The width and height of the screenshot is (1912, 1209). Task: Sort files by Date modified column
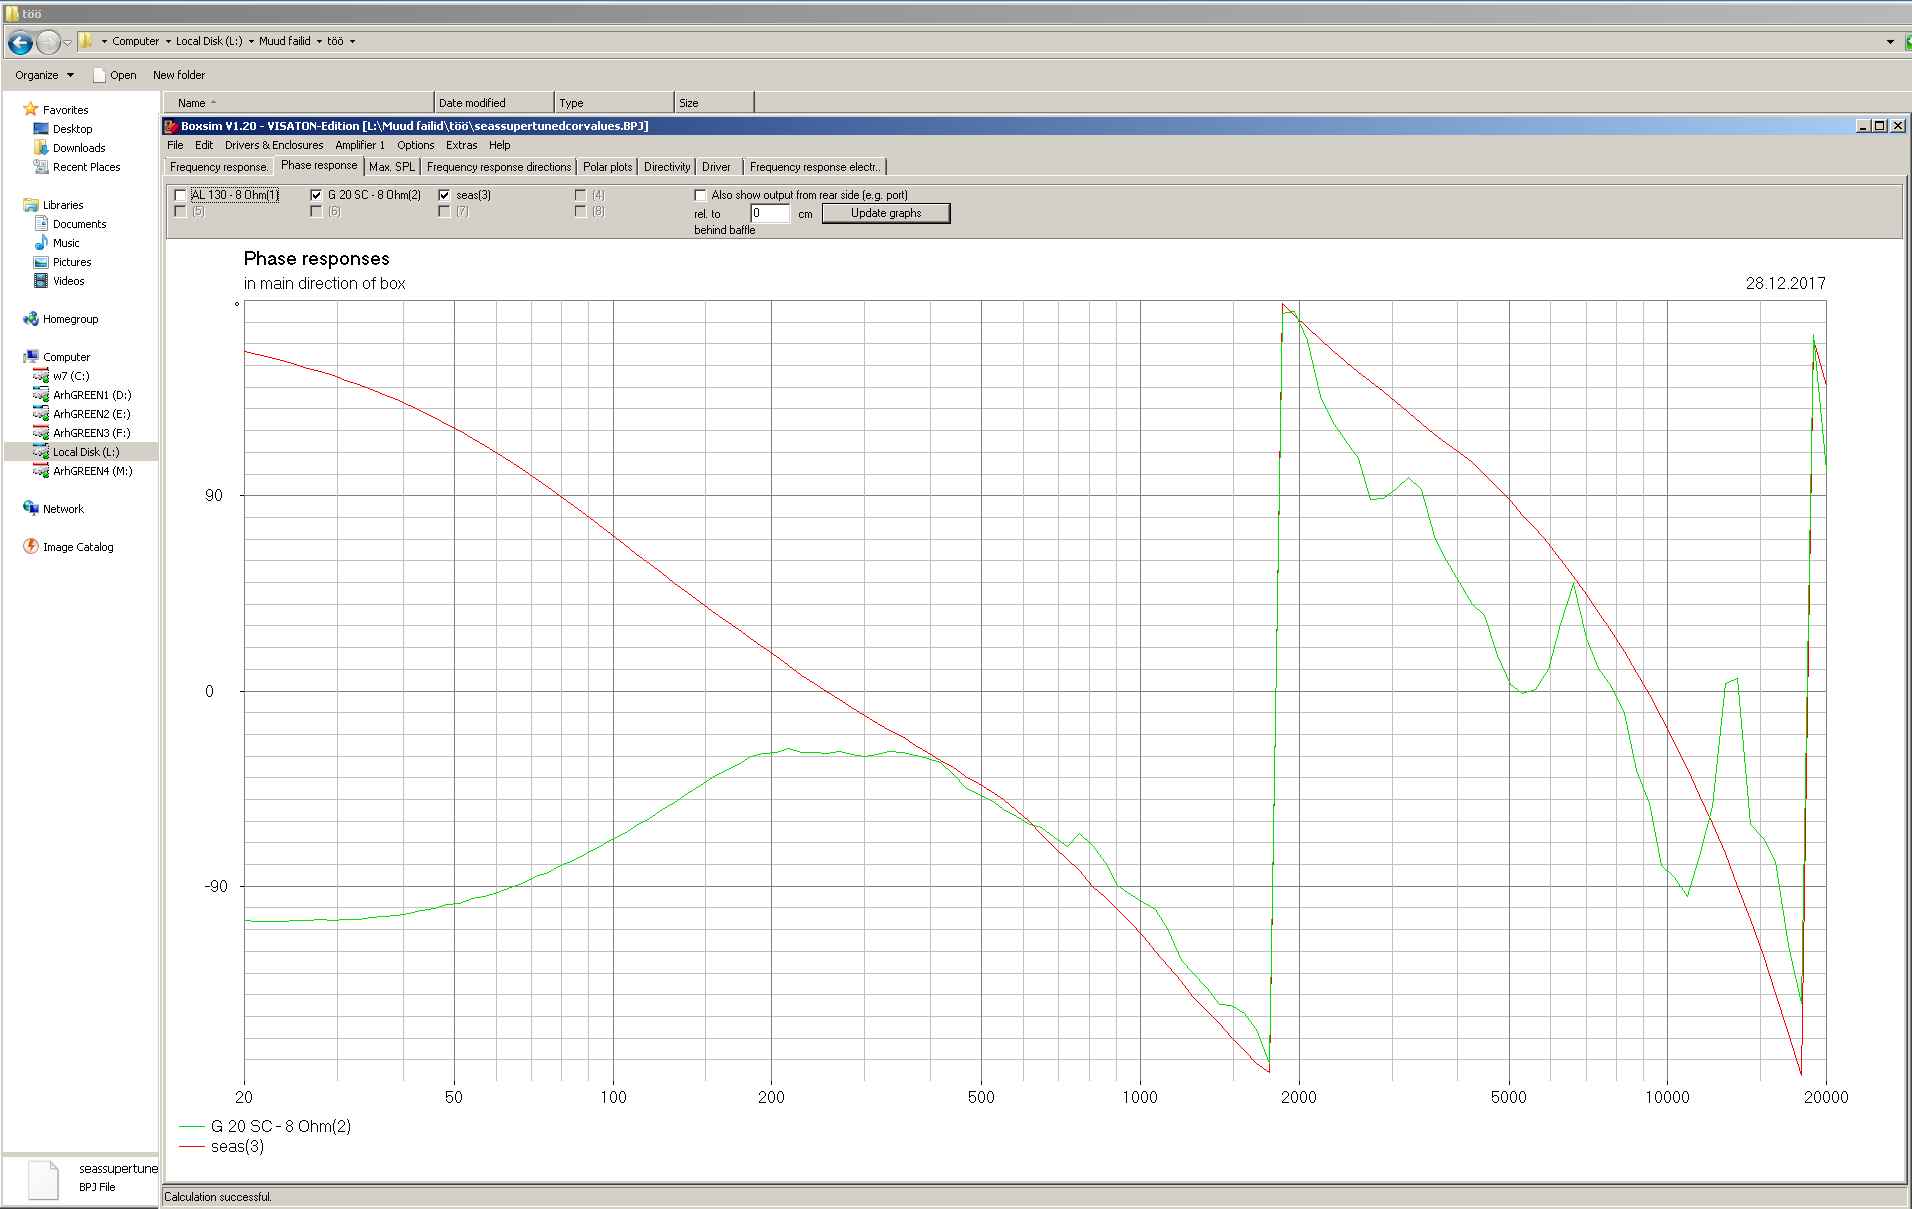[x=494, y=103]
